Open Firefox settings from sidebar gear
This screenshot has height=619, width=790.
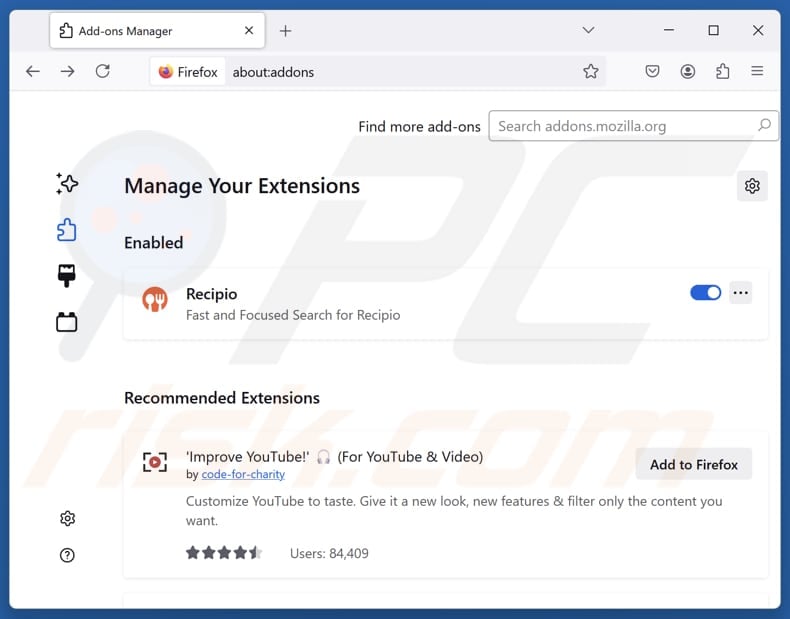click(67, 518)
